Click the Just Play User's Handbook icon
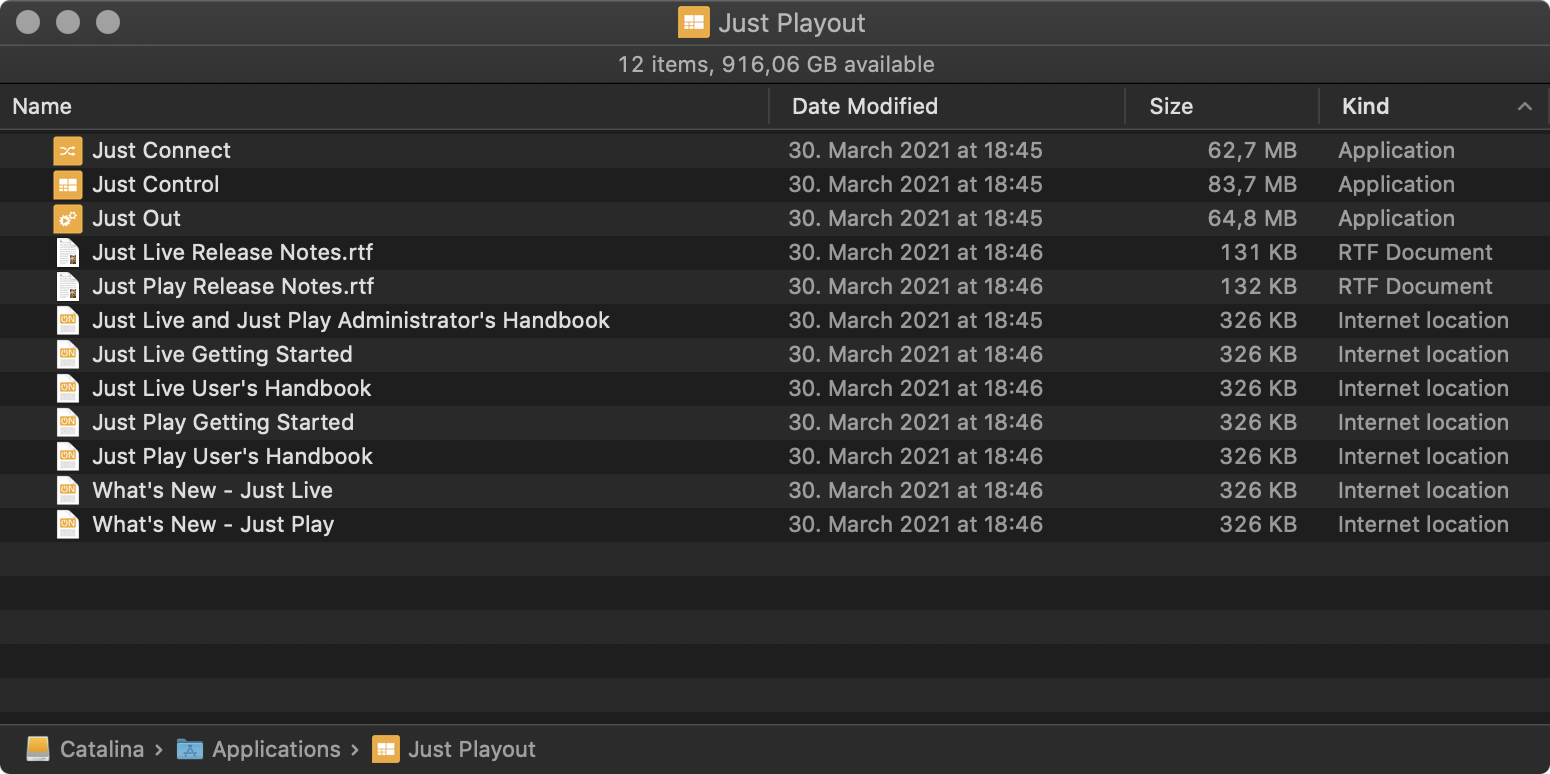The height and width of the screenshot is (774, 1550). pos(67,456)
